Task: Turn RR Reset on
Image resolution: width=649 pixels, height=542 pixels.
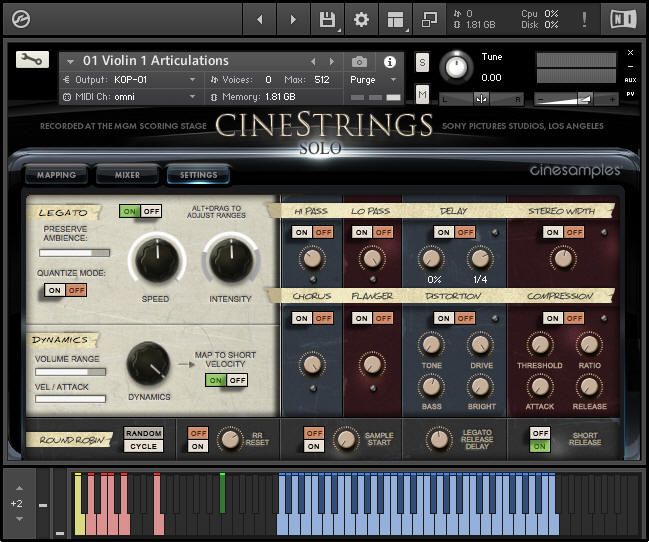Action: click(198, 446)
